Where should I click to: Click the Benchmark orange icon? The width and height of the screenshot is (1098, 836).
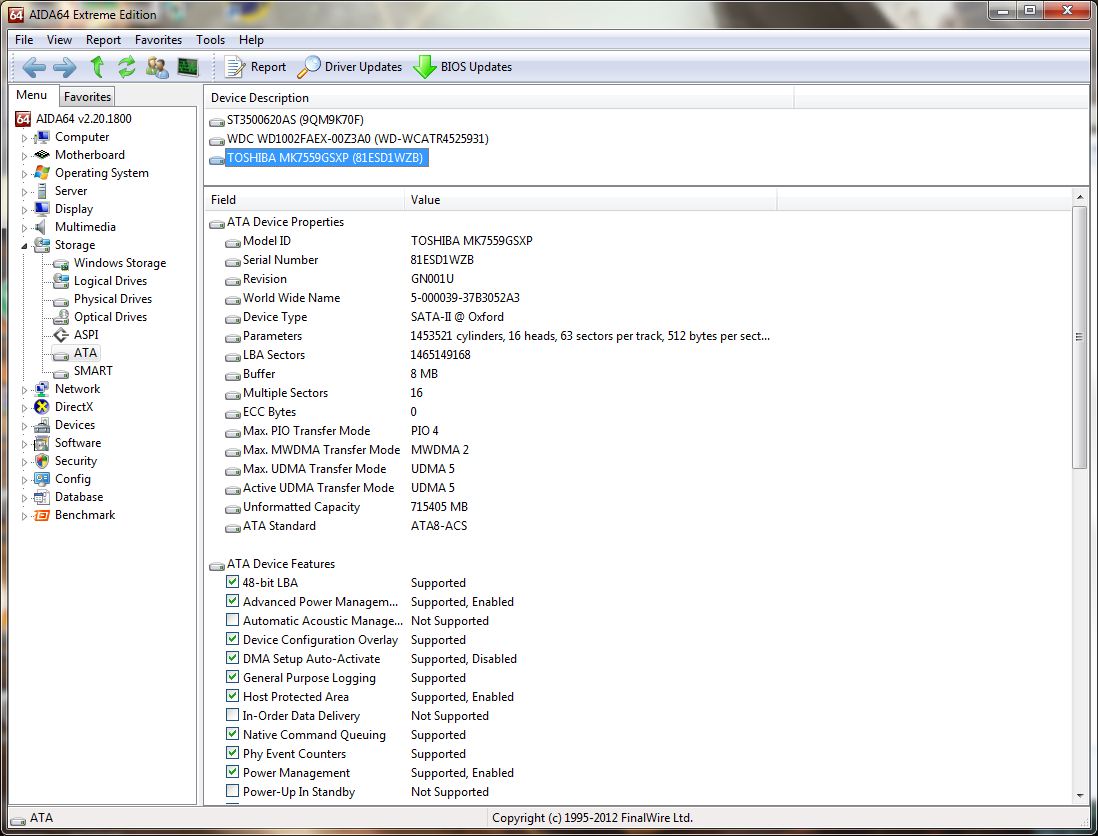(x=42, y=515)
